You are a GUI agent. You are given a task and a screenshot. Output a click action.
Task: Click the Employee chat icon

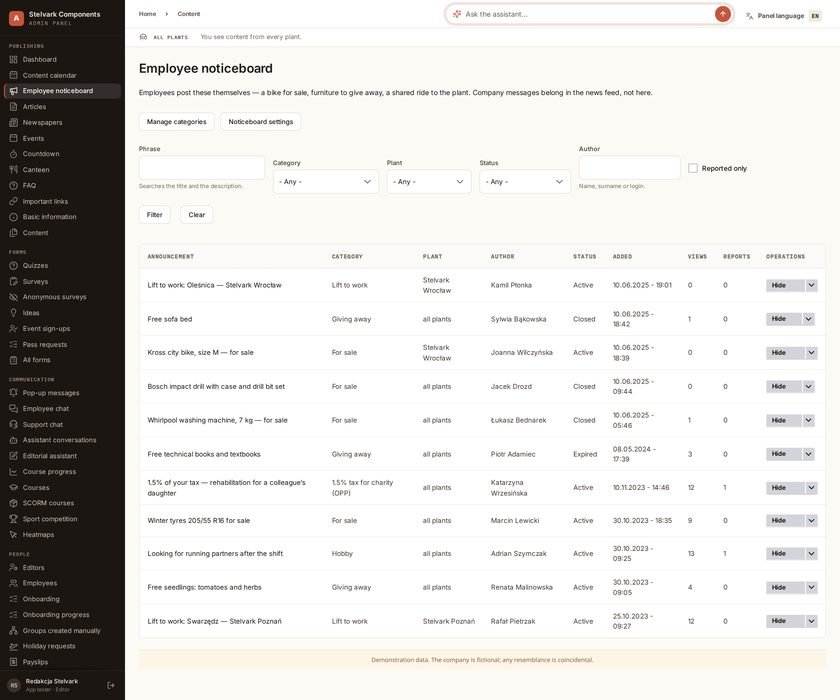coord(13,409)
